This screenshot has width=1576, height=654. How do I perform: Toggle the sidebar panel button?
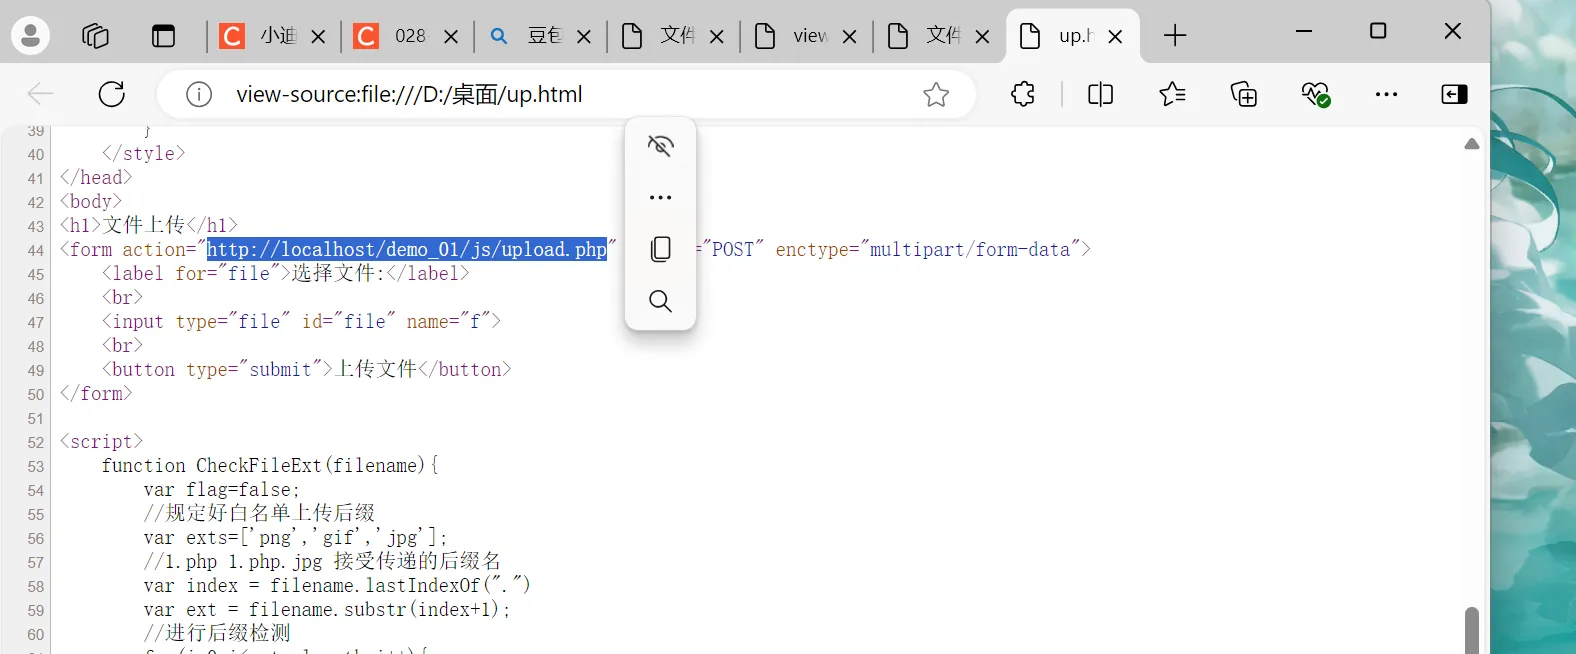pyautogui.click(x=1454, y=94)
